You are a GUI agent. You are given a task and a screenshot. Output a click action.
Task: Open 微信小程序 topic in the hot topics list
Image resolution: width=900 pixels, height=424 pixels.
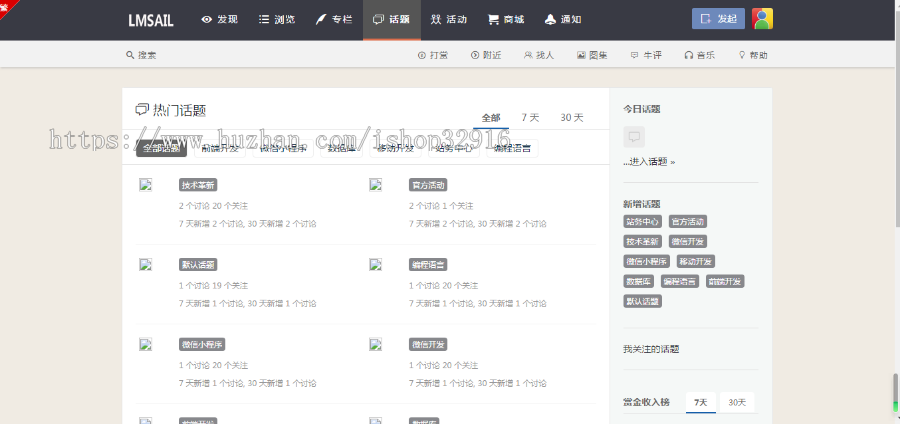202,344
